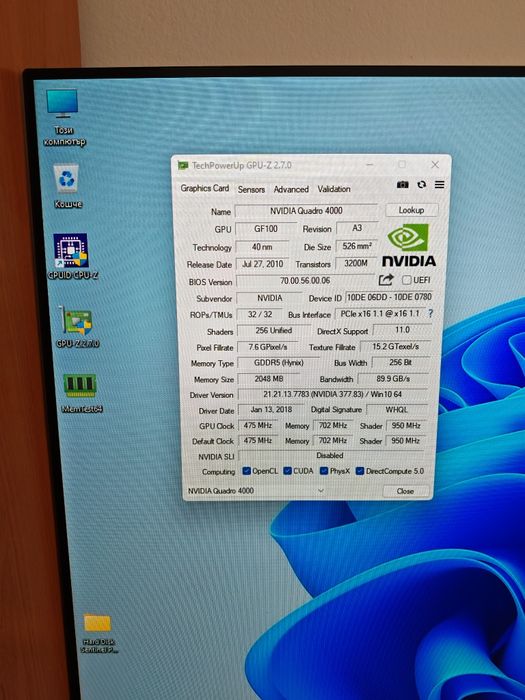The height and width of the screenshot is (700, 525).
Task: Click the Lookup button
Action: (411, 210)
